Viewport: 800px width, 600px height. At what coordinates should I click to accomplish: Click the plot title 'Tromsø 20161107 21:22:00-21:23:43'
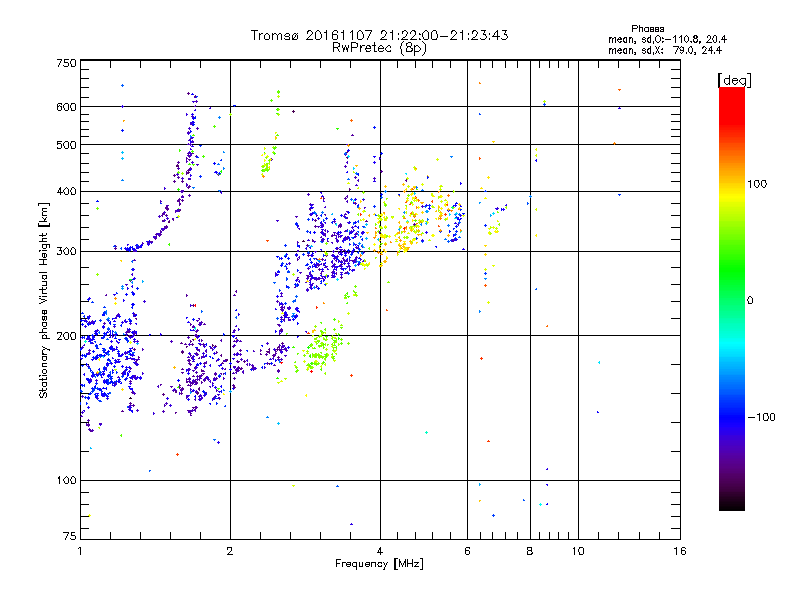click(379, 35)
